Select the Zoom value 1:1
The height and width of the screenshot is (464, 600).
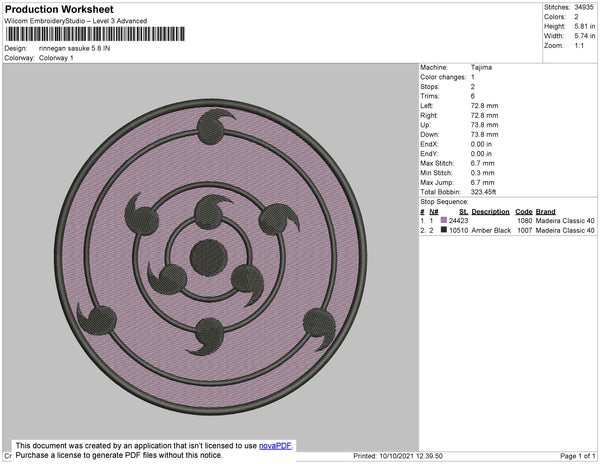pyautogui.click(x=579, y=46)
